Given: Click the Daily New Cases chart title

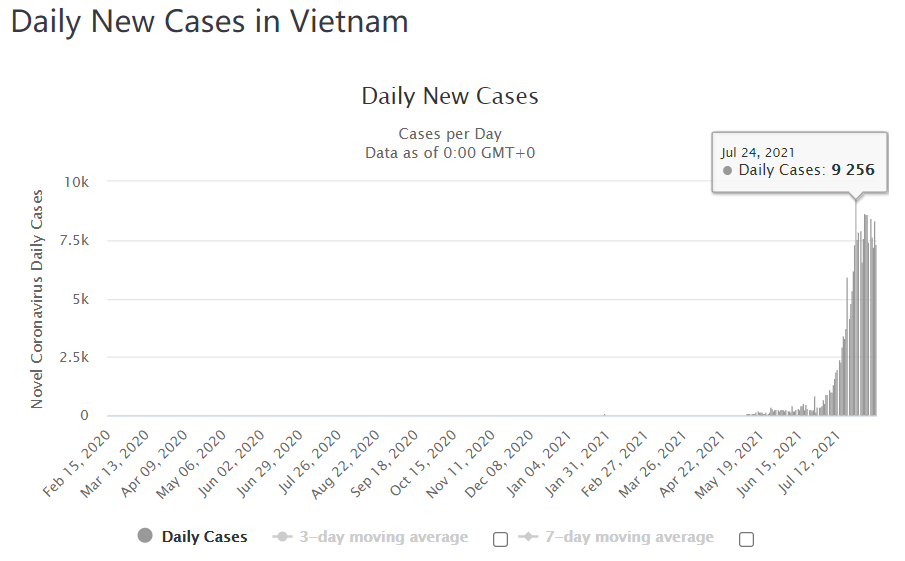Looking at the screenshot, I should 450,97.
